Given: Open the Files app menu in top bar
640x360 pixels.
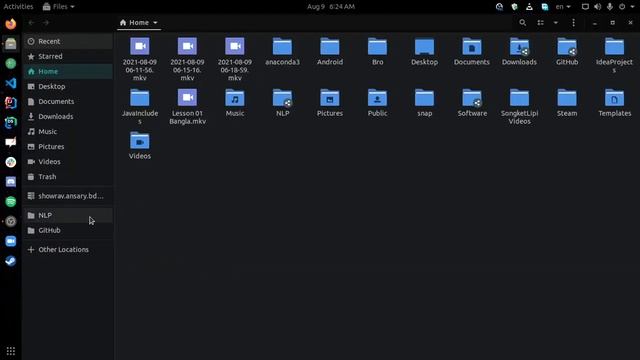Looking at the screenshot, I should [x=59, y=7].
